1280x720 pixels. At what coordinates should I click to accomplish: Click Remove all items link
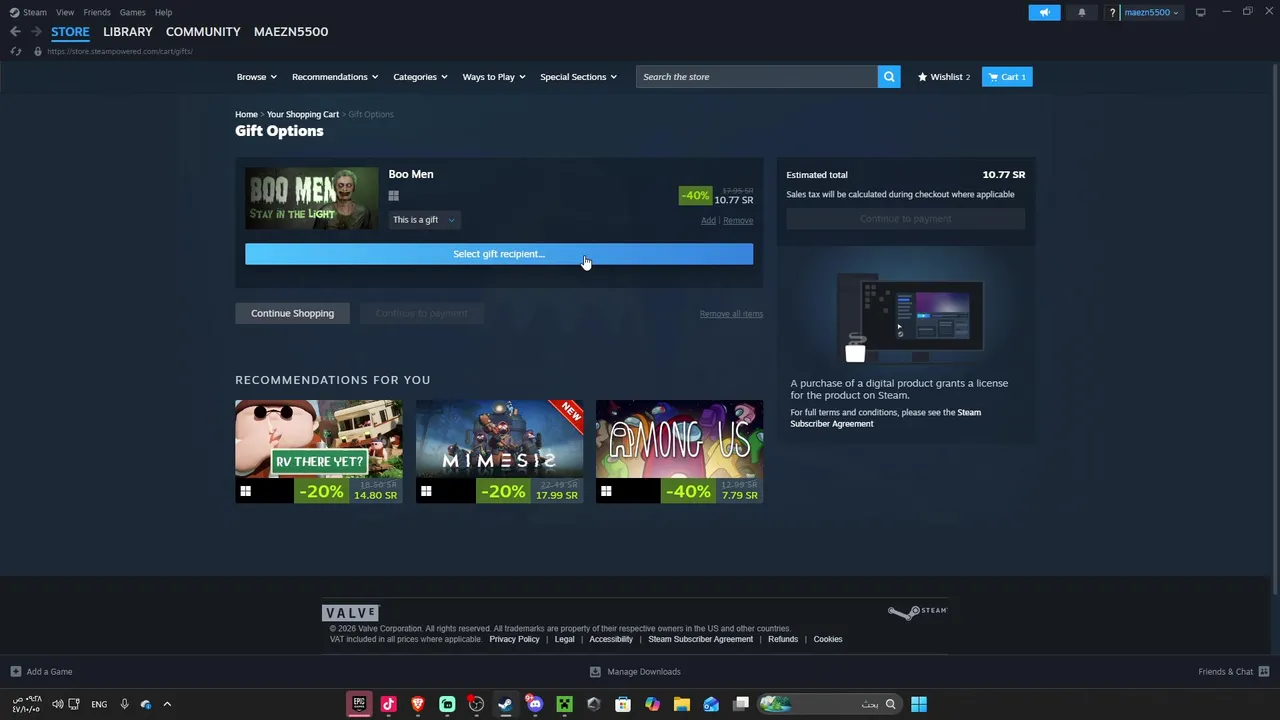coord(731,314)
